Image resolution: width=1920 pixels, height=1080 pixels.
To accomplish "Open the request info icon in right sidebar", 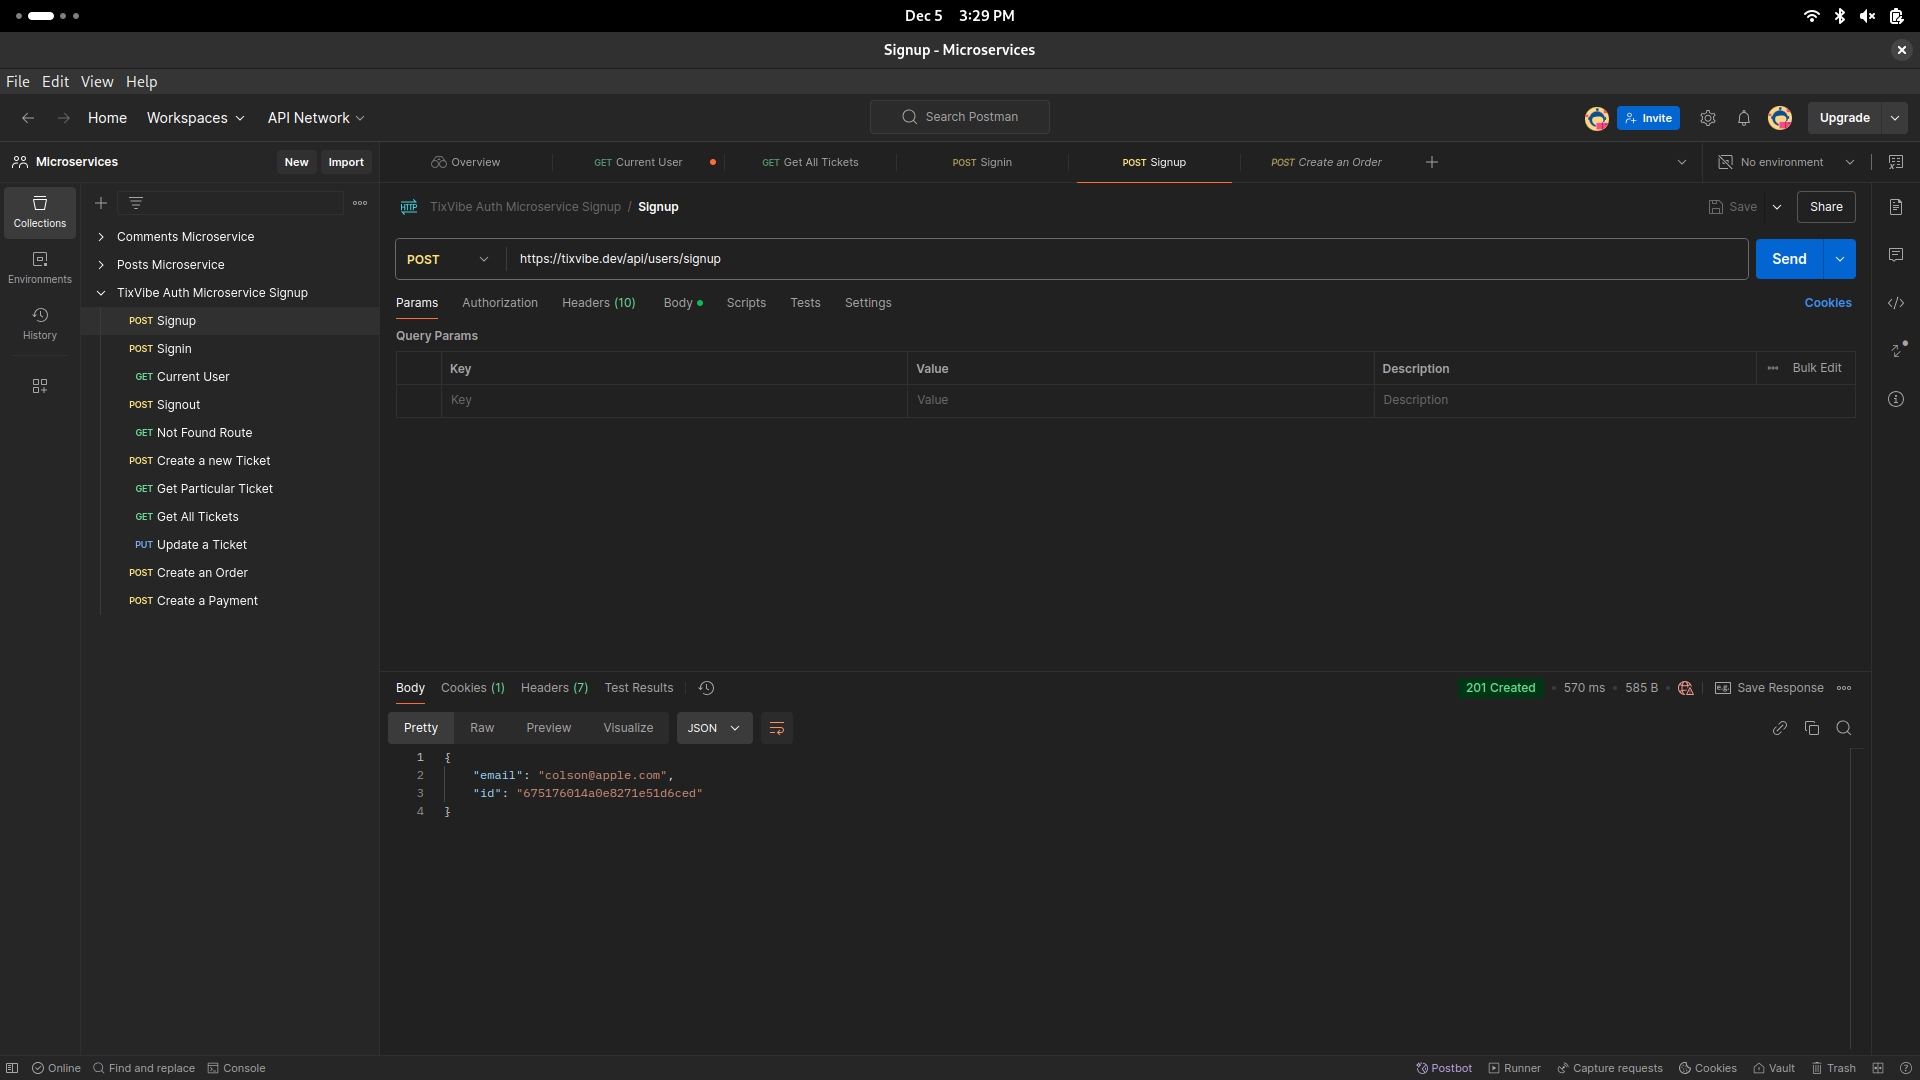I will (1896, 399).
